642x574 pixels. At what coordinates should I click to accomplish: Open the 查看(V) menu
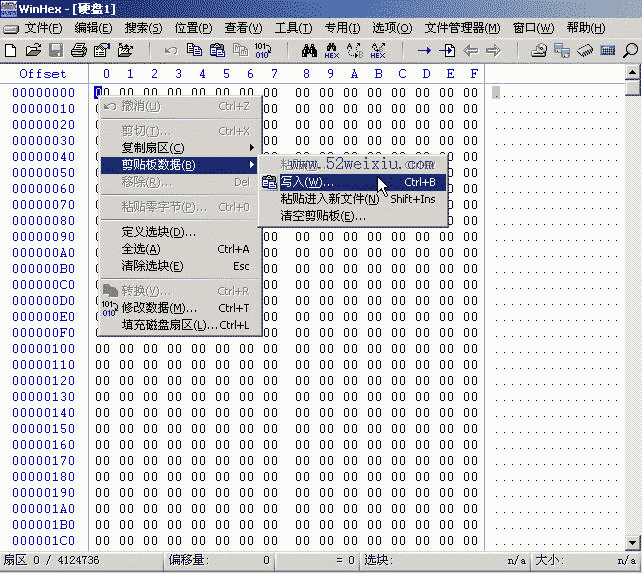(x=244, y=28)
